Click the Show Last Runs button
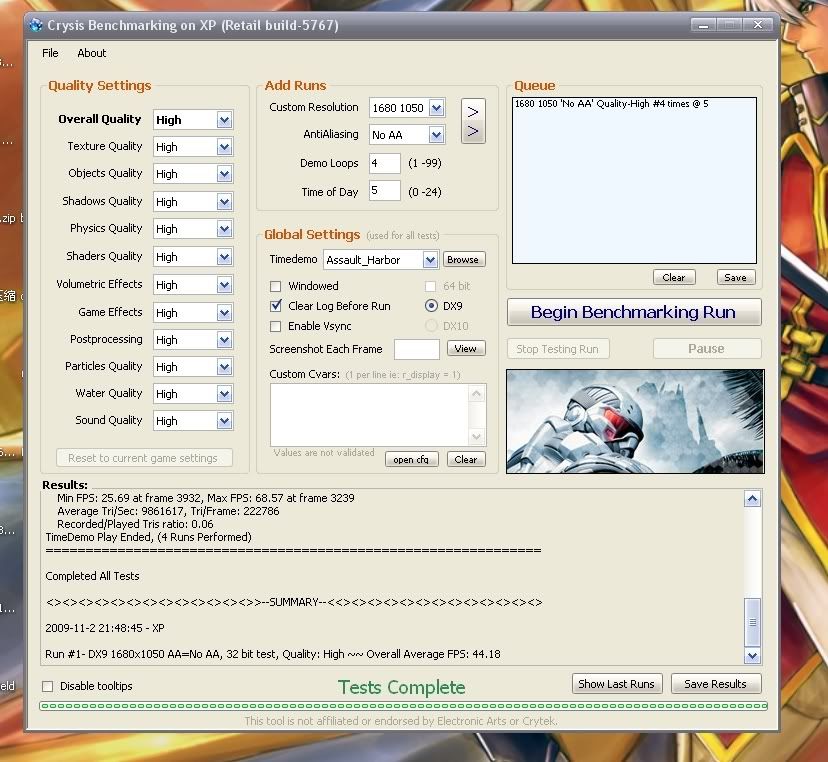 tap(616, 684)
